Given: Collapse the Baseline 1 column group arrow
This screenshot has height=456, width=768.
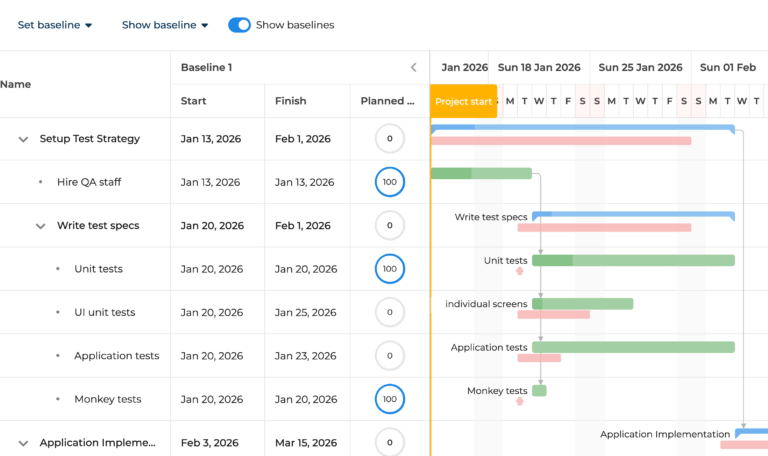Looking at the screenshot, I should click(414, 68).
